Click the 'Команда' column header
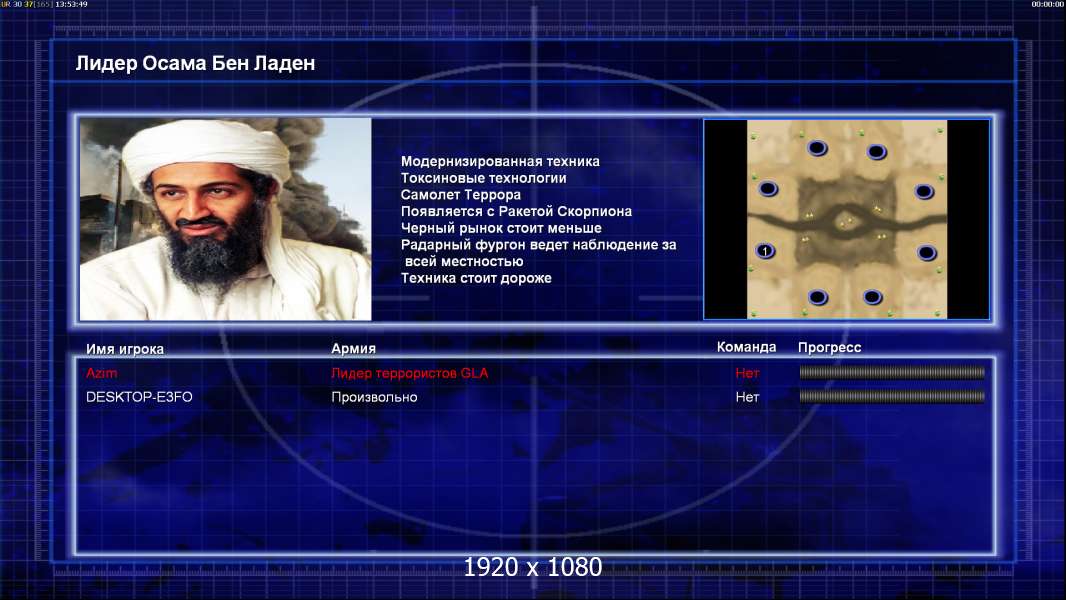 click(746, 347)
